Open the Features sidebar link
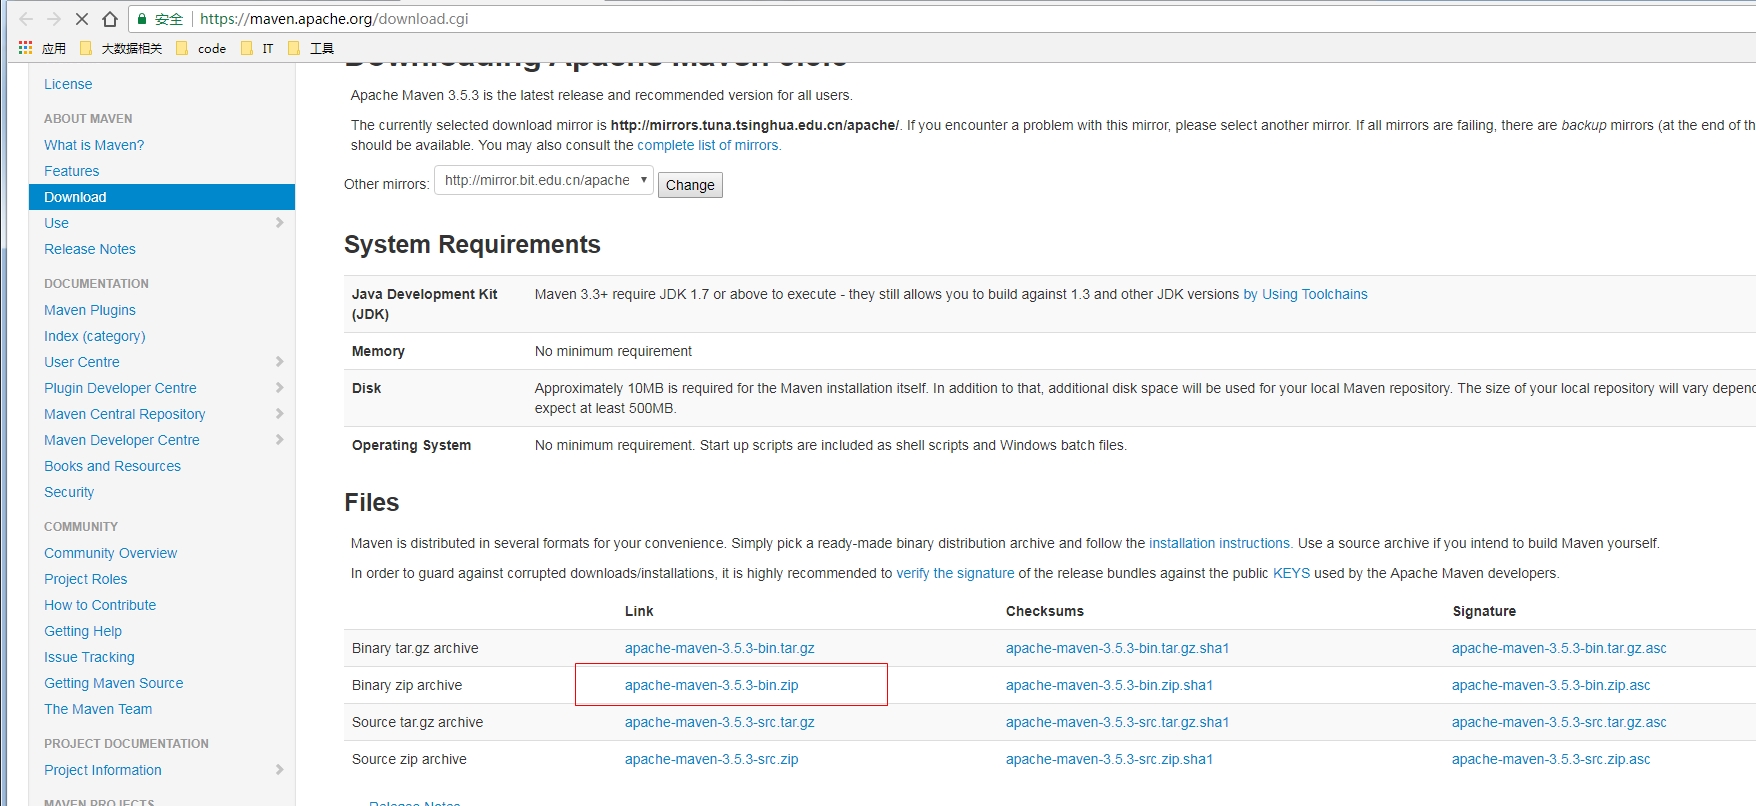Viewport: 1756px width, 806px height. tap(71, 171)
